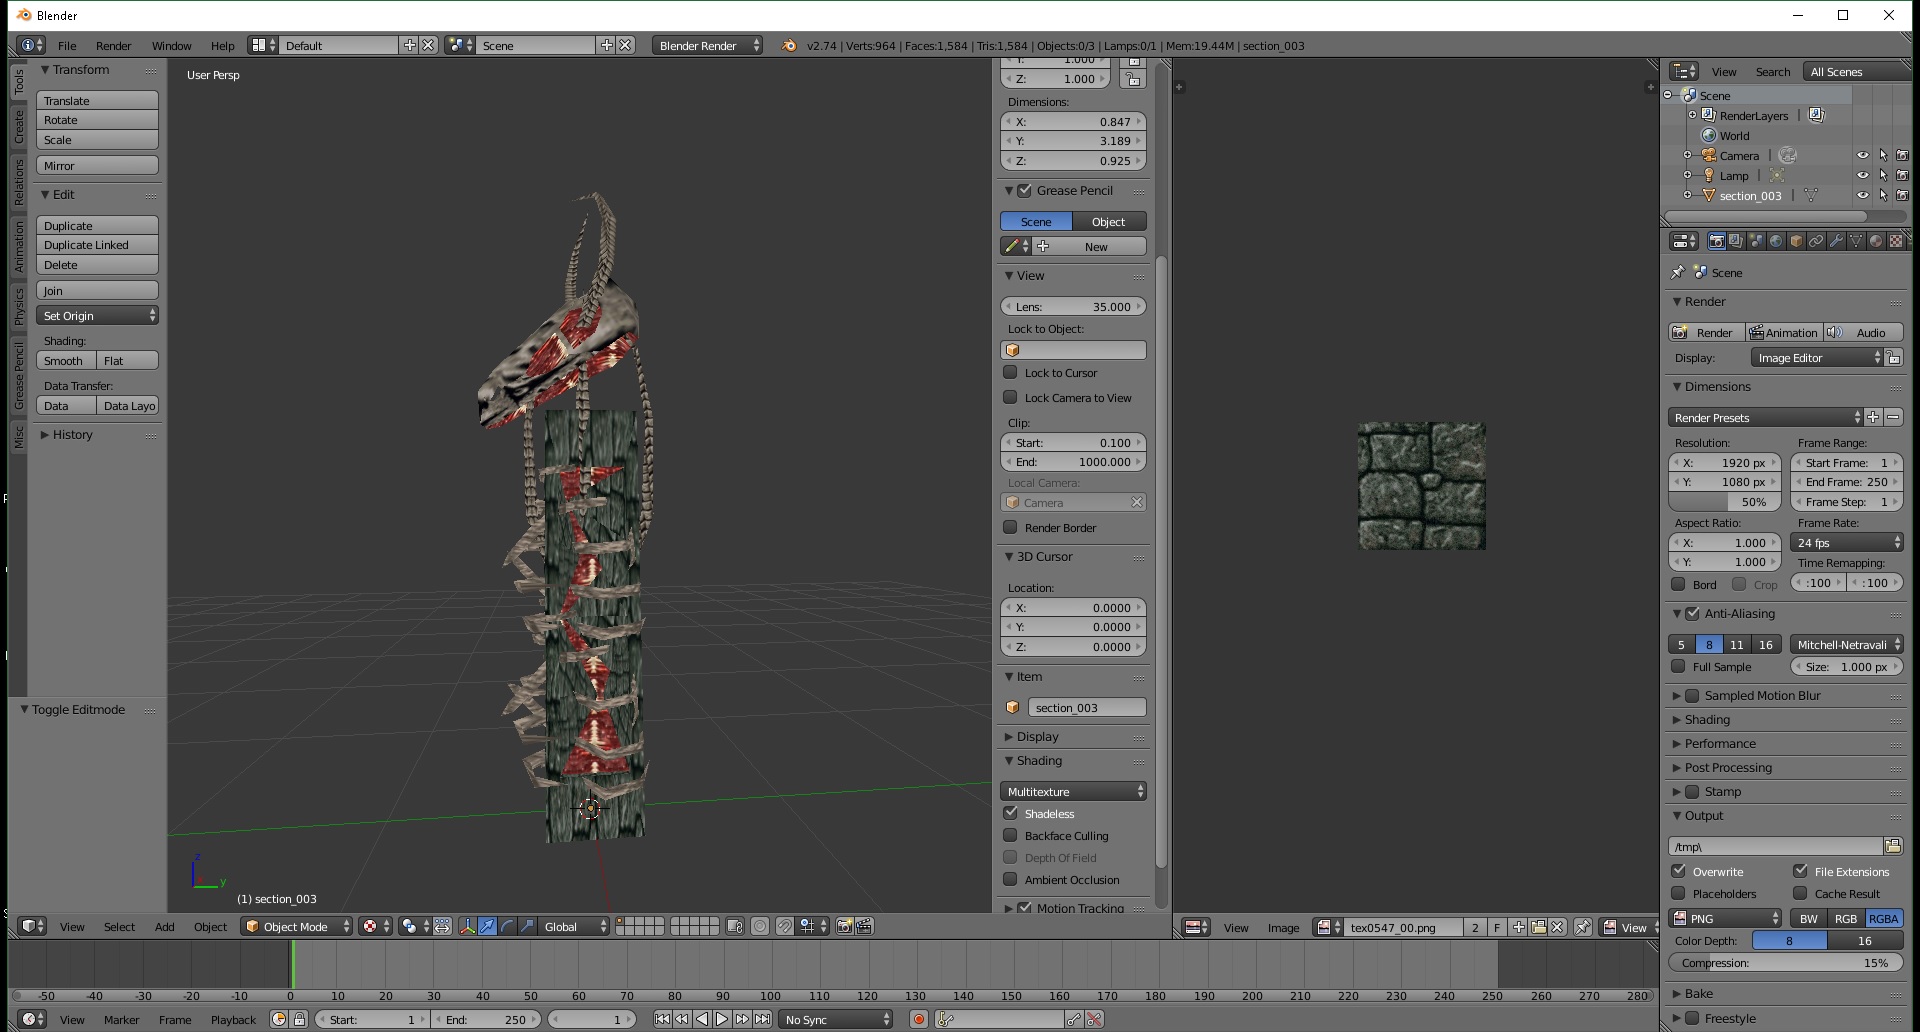
Task: Open the Modifiers wrench properties tab
Action: pos(1836,241)
